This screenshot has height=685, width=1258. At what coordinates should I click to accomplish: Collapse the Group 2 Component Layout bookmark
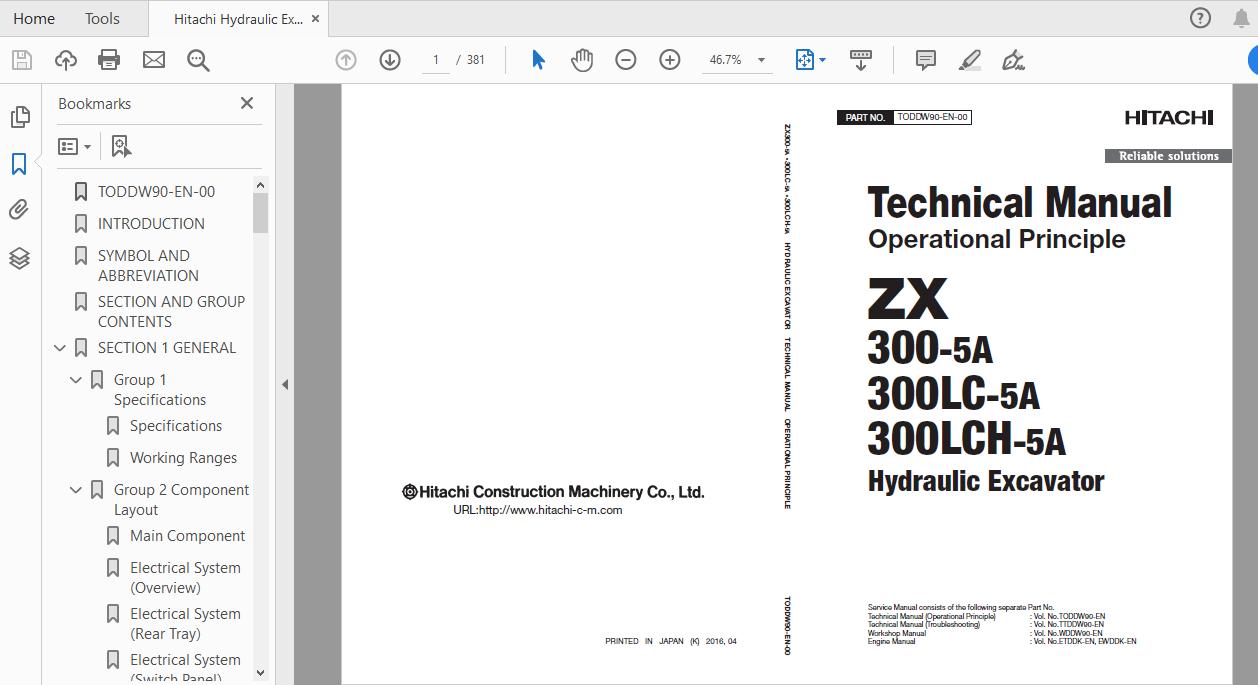coord(76,490)
